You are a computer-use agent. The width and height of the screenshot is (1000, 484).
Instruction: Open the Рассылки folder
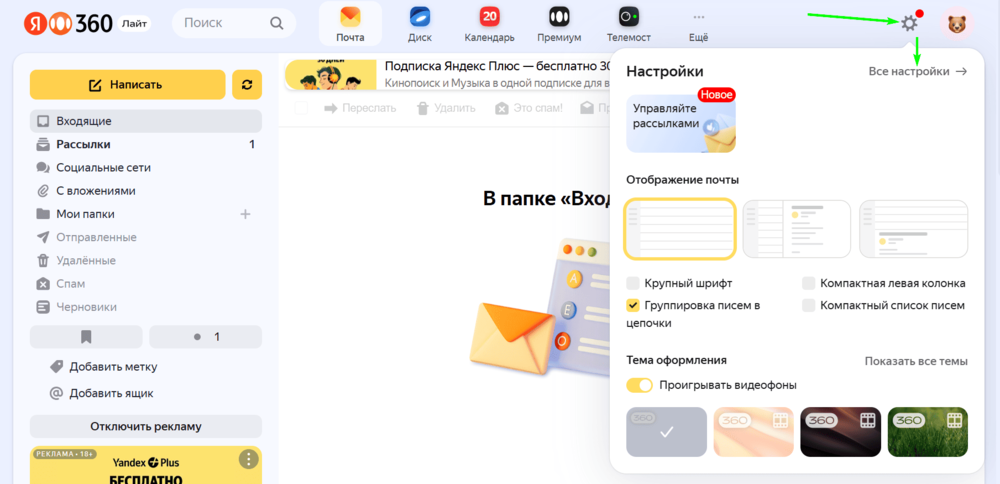145,144
